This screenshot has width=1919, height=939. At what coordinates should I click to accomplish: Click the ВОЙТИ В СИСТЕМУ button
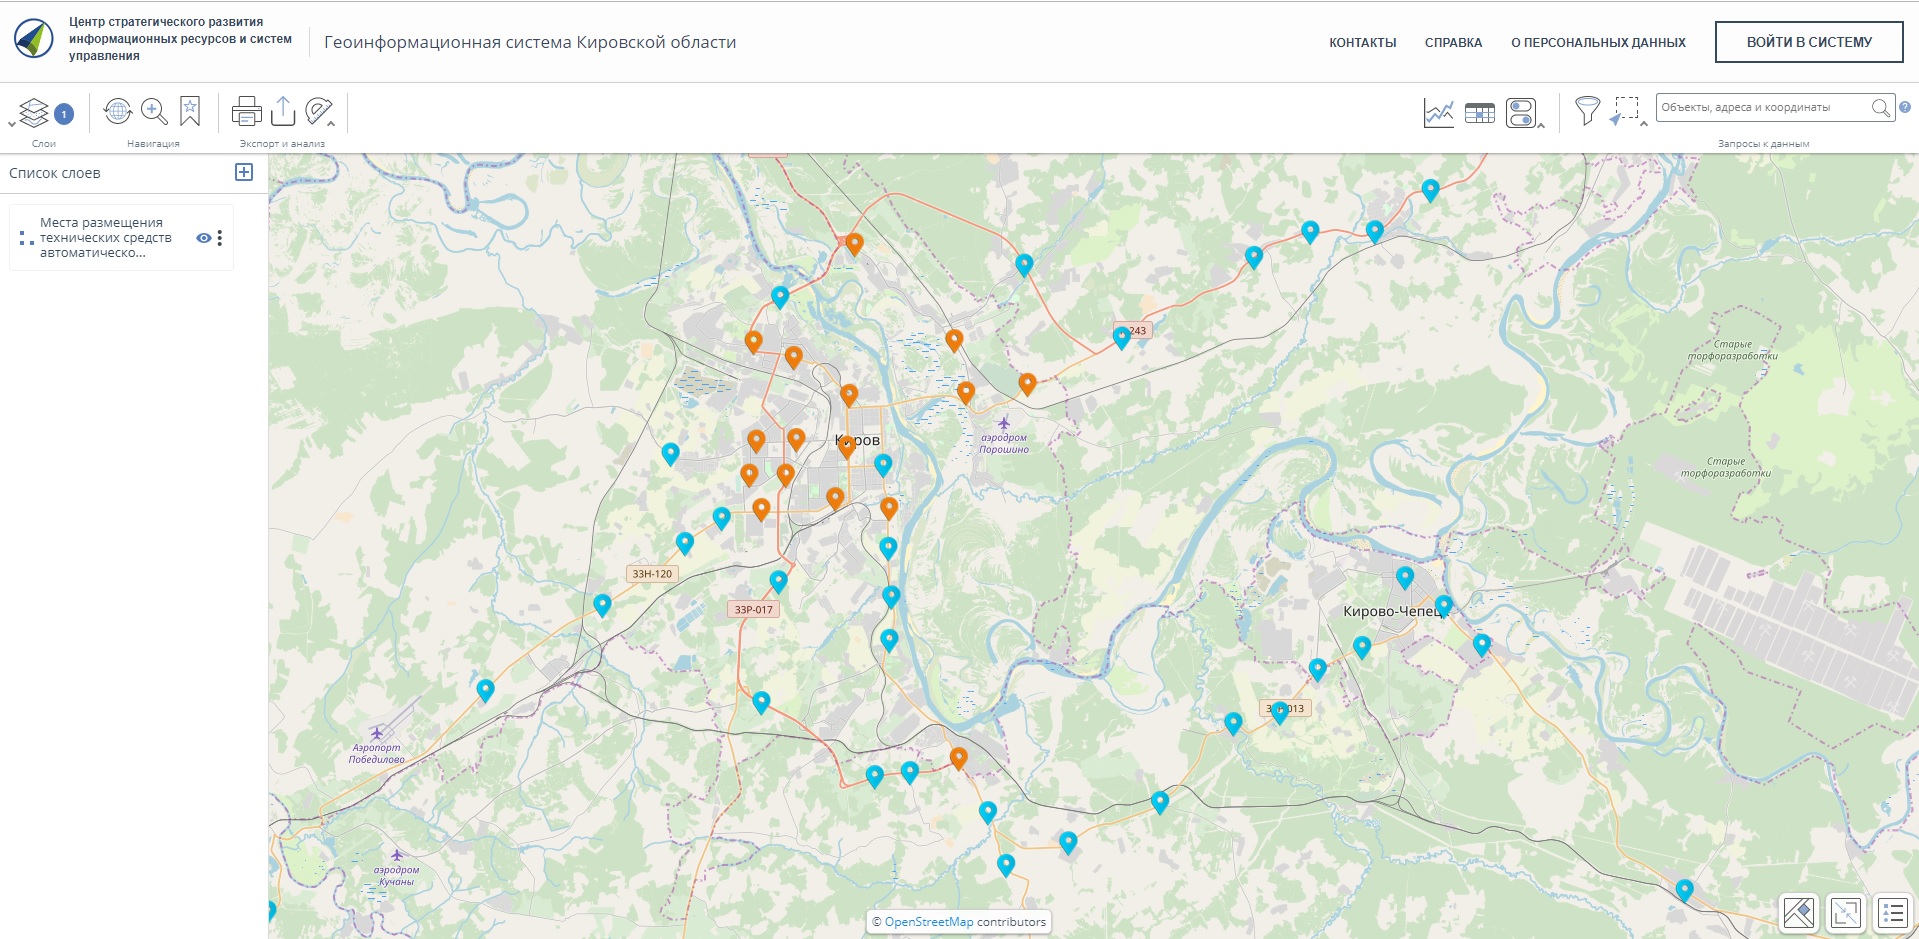click(x=1808, y=43)
